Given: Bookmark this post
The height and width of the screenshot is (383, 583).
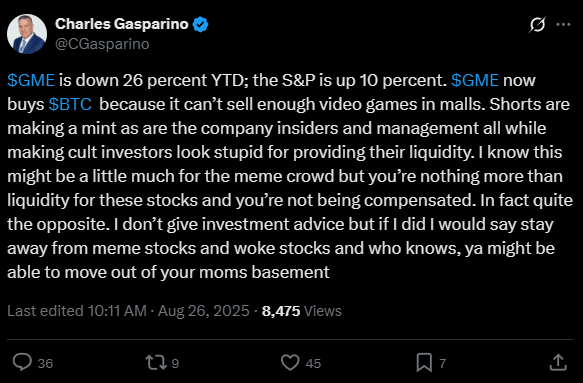Looking at the screenshot, I should [424, 363].
